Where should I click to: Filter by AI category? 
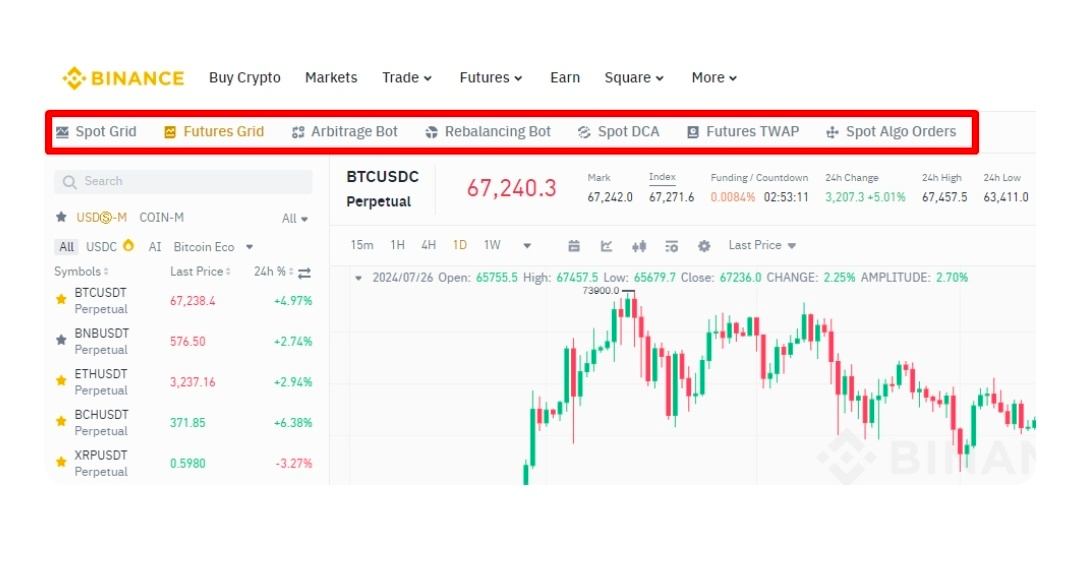coord(155,247)
